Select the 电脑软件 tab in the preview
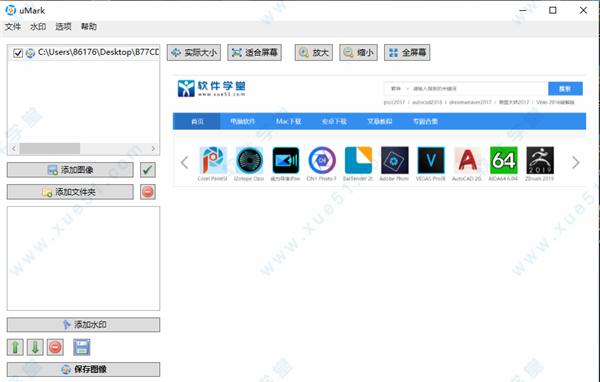The image size is (600, 382). 243,121
